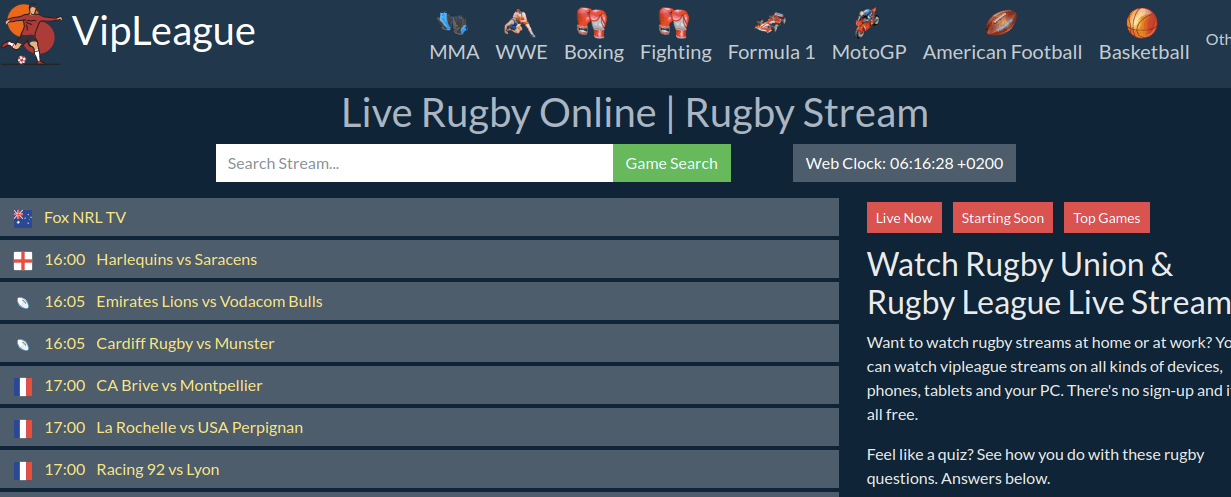Switch to Starting Soon filter
The image size is (1231, 497).
pyautogui.click(x=1002, y=218)
